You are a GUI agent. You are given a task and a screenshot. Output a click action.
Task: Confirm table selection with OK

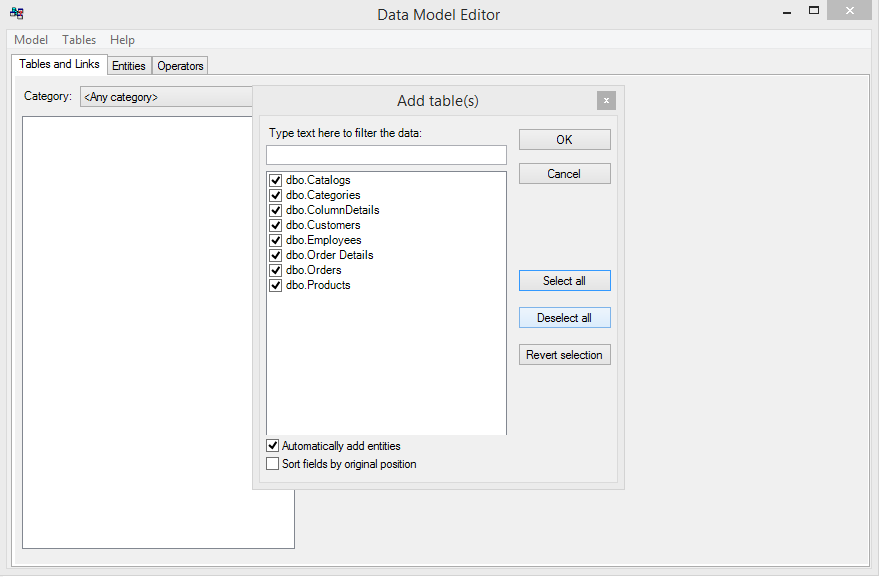[564, 139]
